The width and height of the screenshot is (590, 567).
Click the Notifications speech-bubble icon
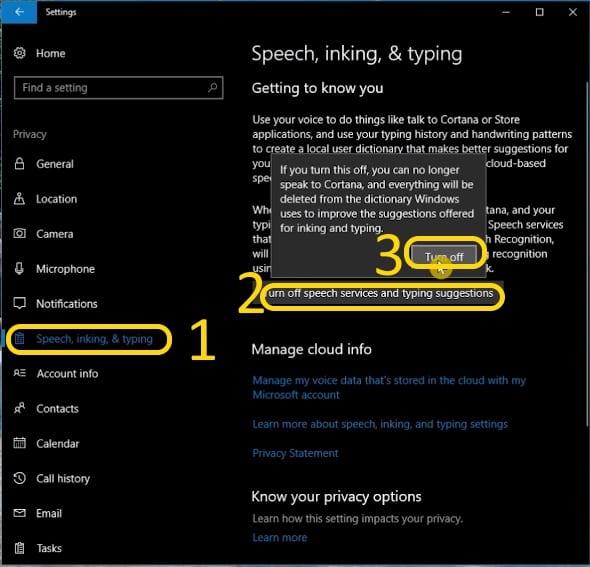coord(20,303)
